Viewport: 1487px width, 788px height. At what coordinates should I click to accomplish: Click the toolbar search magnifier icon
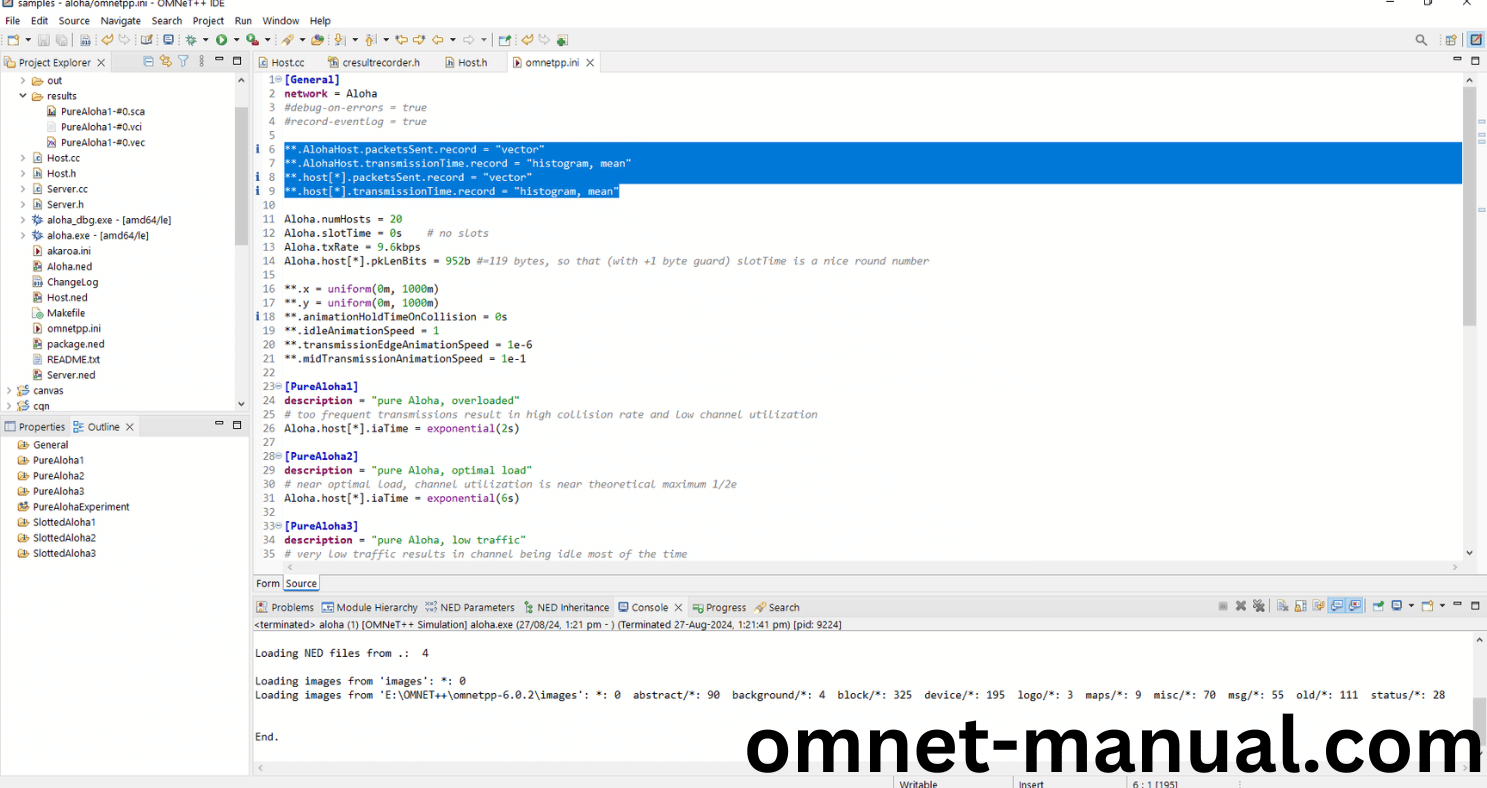tap(1421, 40)
